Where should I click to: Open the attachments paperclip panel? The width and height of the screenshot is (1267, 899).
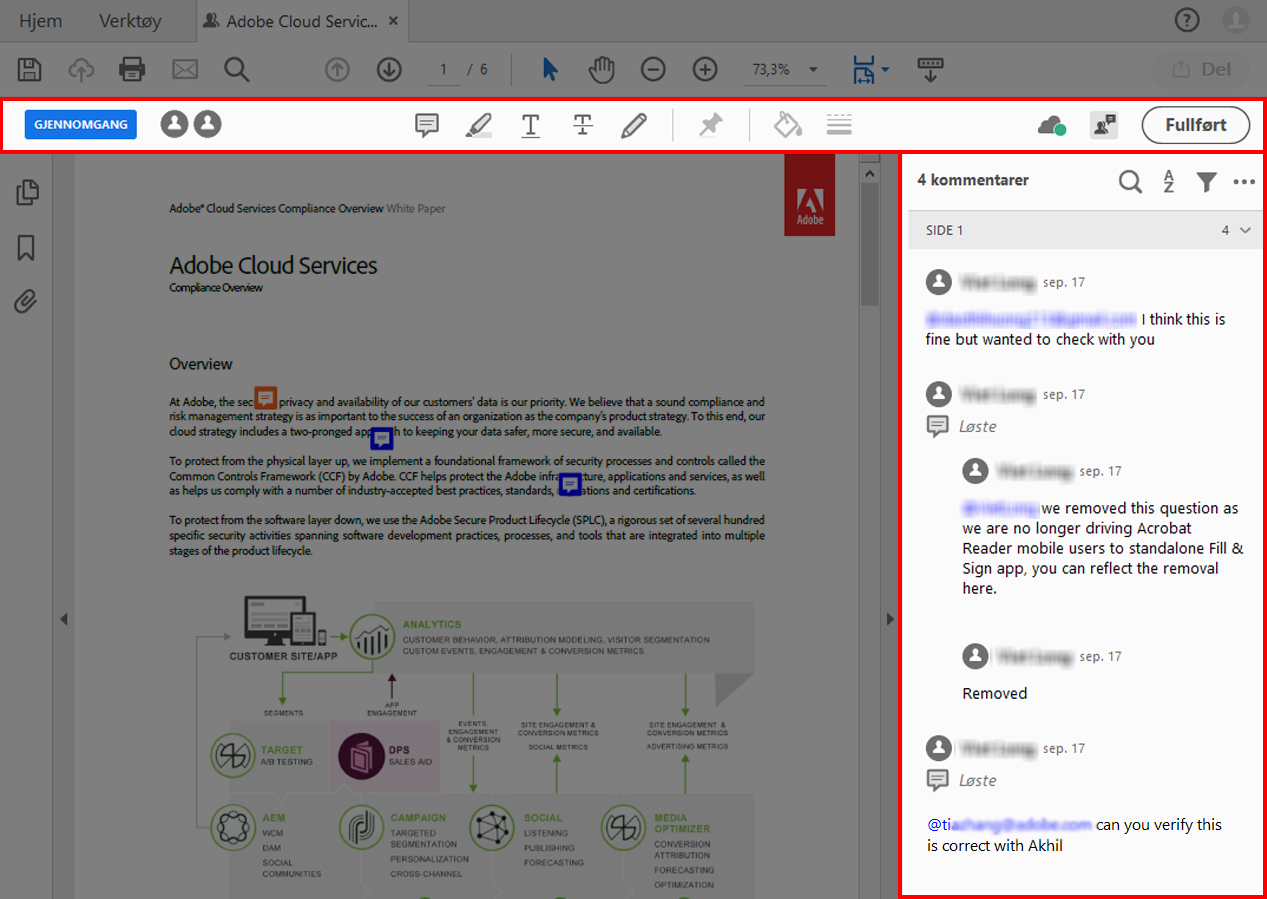click(x=26, y=301)
